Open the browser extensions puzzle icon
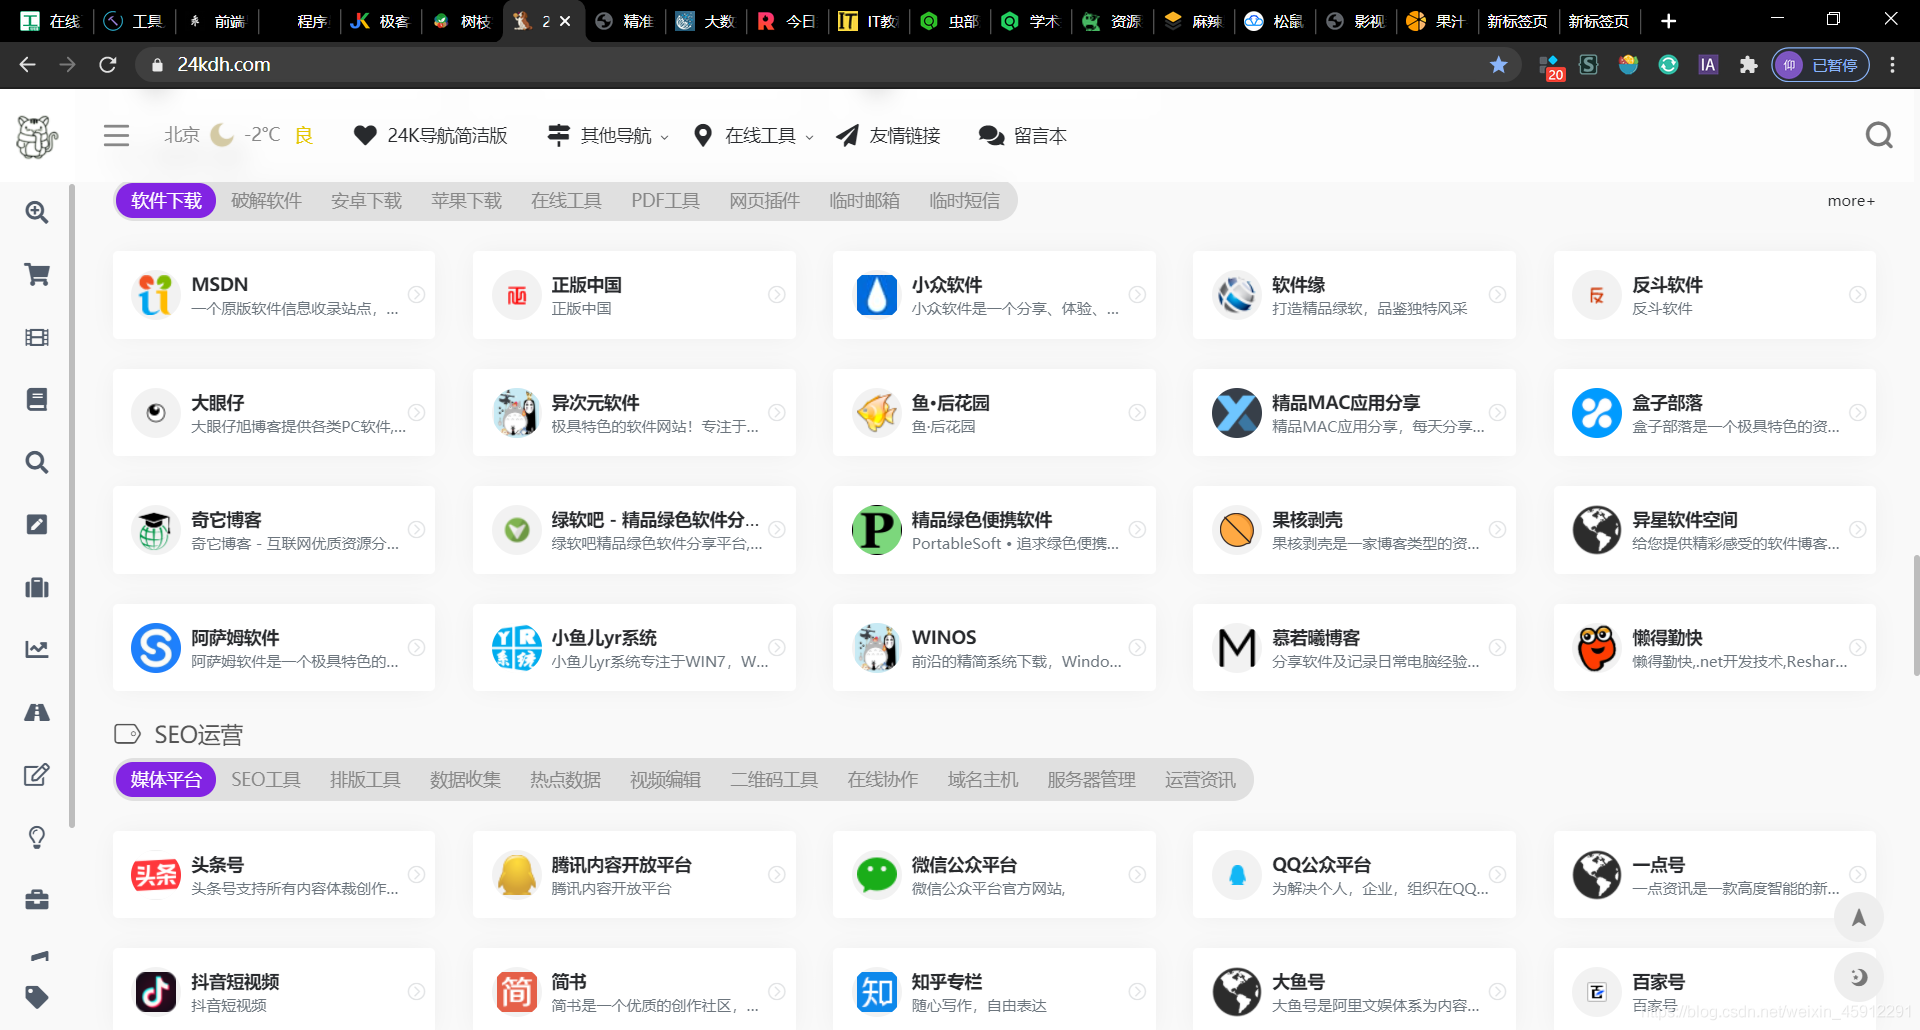 (x=1748, y=65)
